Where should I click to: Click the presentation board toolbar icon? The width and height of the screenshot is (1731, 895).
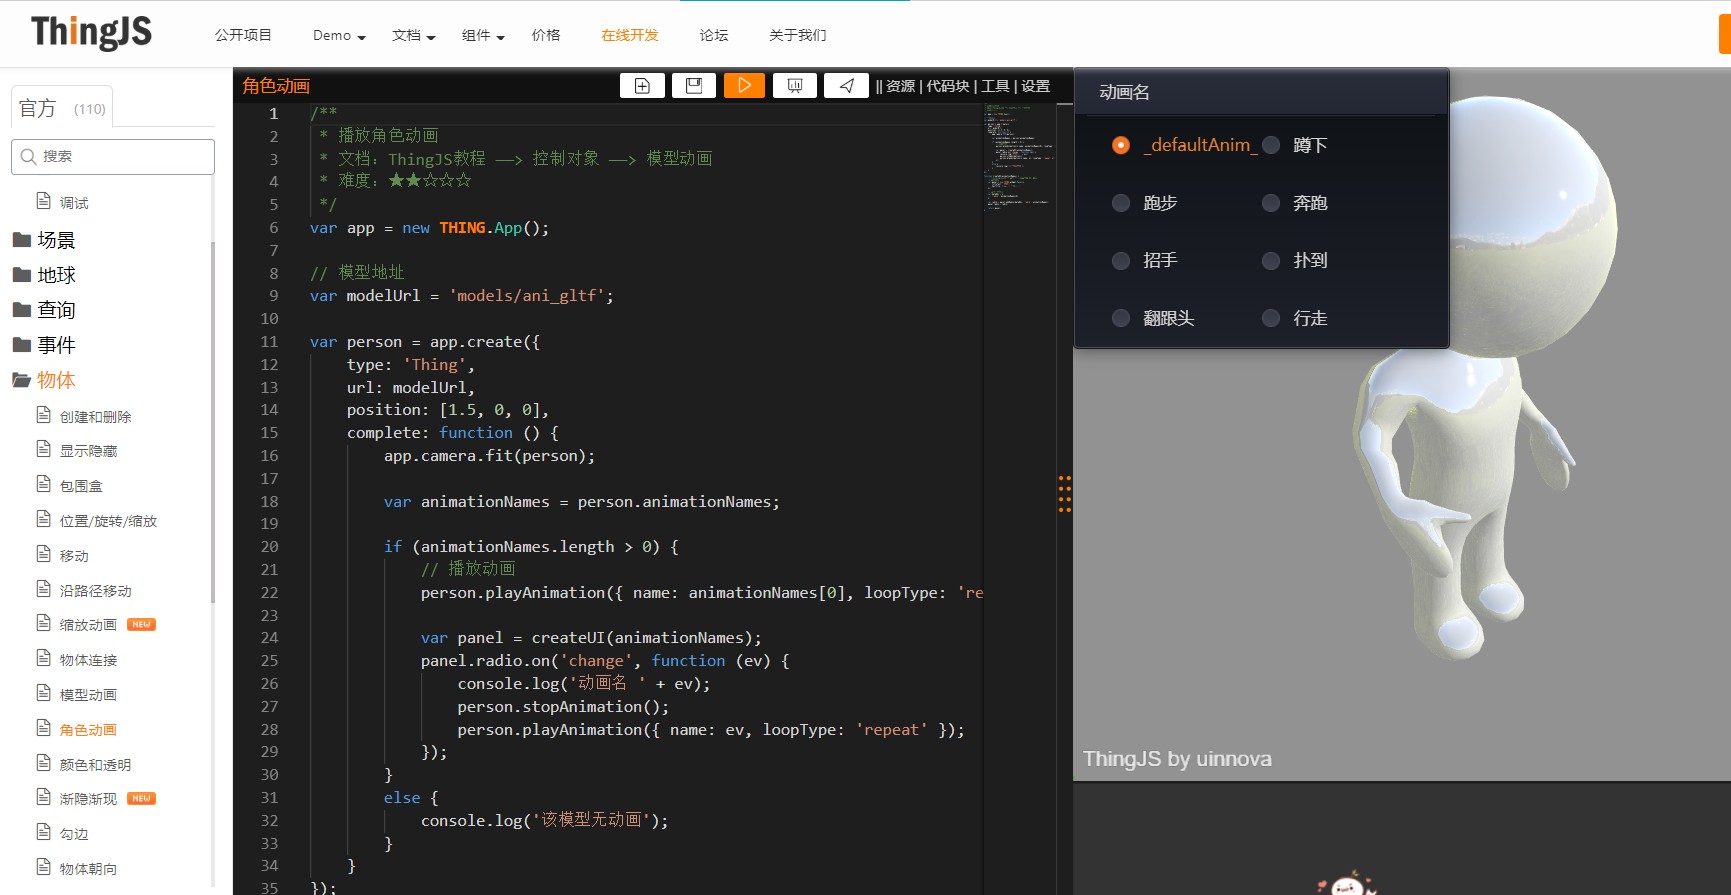[795, 85]
